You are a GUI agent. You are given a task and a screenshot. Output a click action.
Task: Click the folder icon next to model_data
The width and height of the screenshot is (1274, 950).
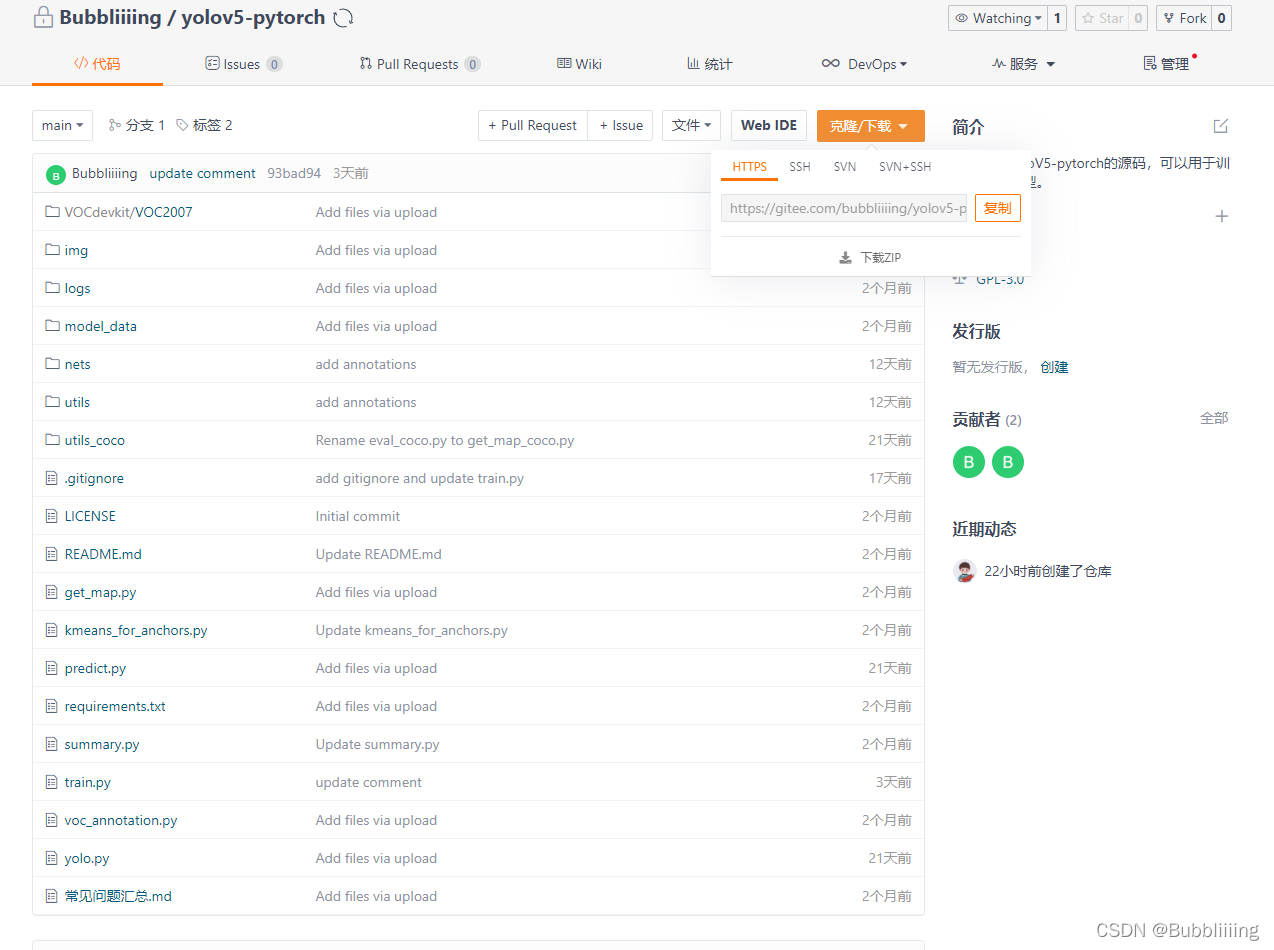tap(52, 326)
